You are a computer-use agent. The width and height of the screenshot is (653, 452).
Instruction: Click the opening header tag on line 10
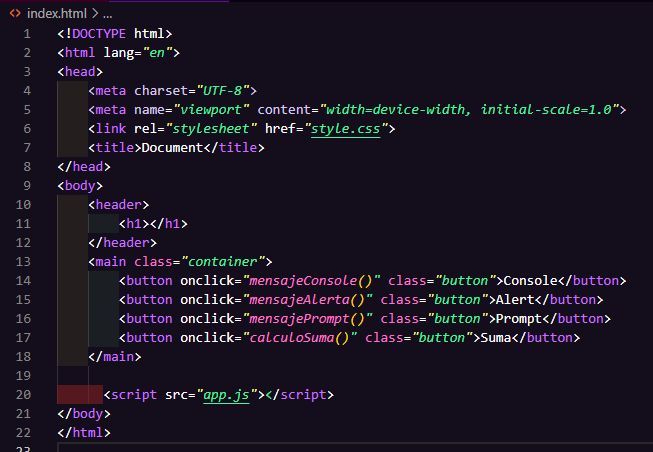(x=118, y=205)
